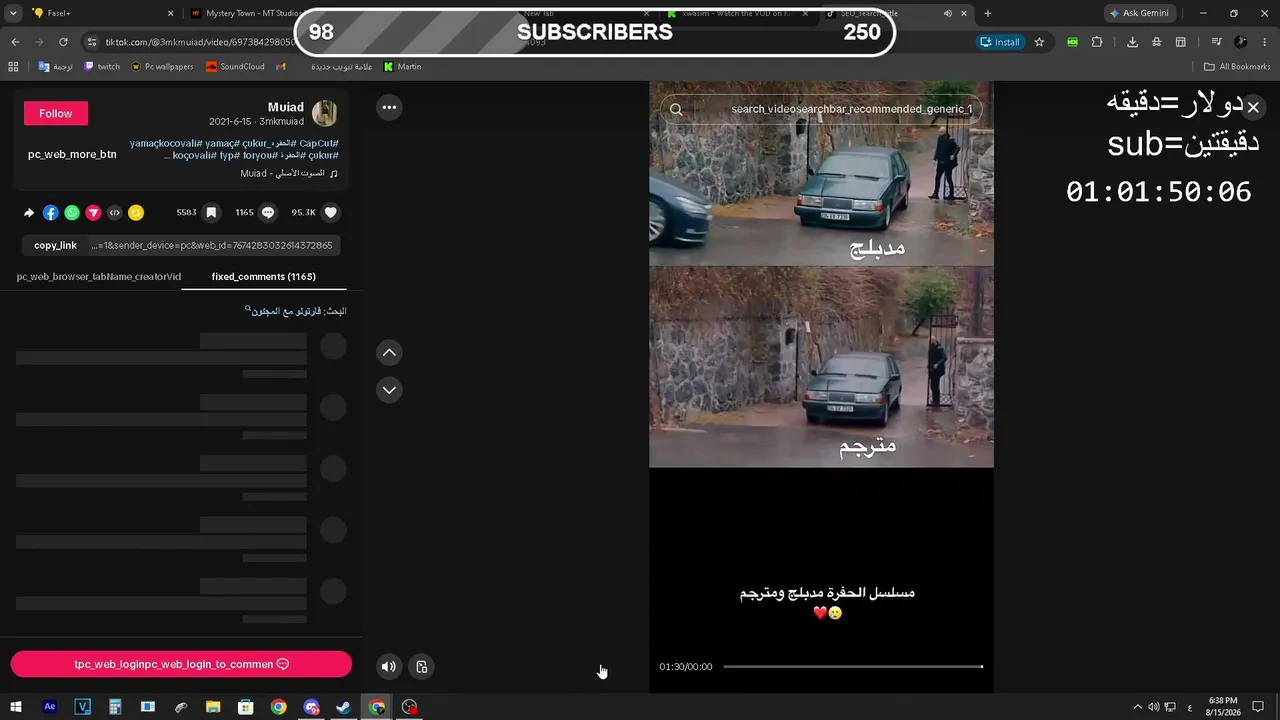
Task: Bookmark the video with the favorites icon
Action: coord(211,213)
